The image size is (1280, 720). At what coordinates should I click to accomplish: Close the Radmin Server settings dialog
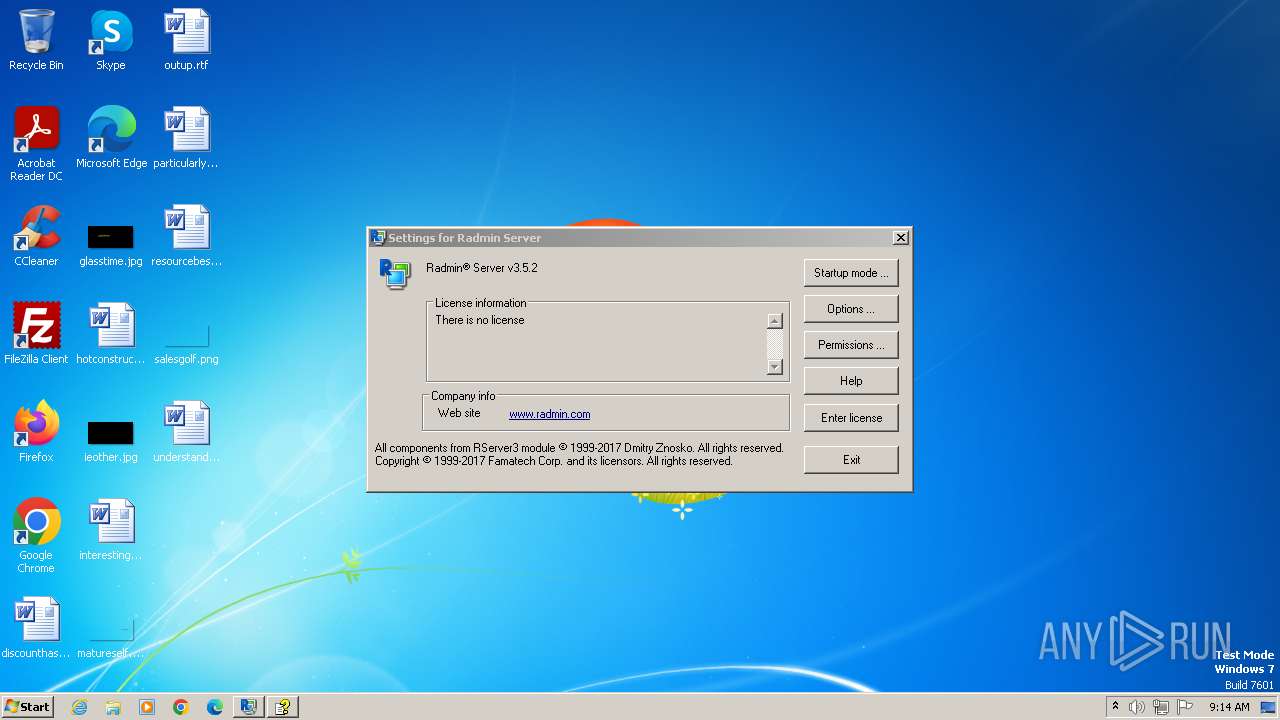pos(900,238)
